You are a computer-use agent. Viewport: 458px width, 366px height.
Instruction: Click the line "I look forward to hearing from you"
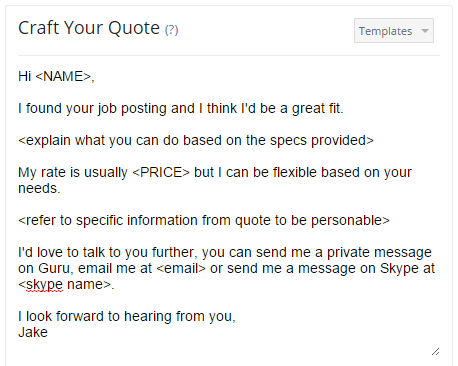pos(127,316)
